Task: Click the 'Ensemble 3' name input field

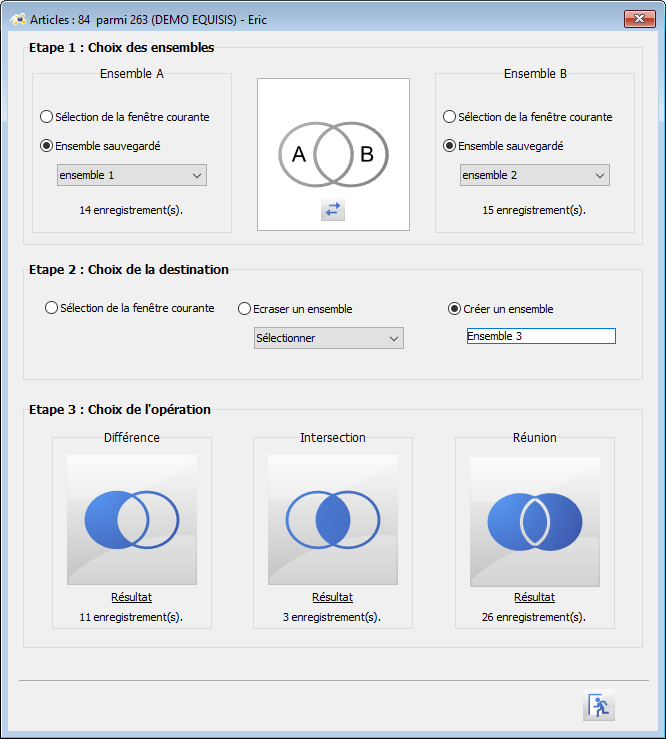Action: [541, 337]
